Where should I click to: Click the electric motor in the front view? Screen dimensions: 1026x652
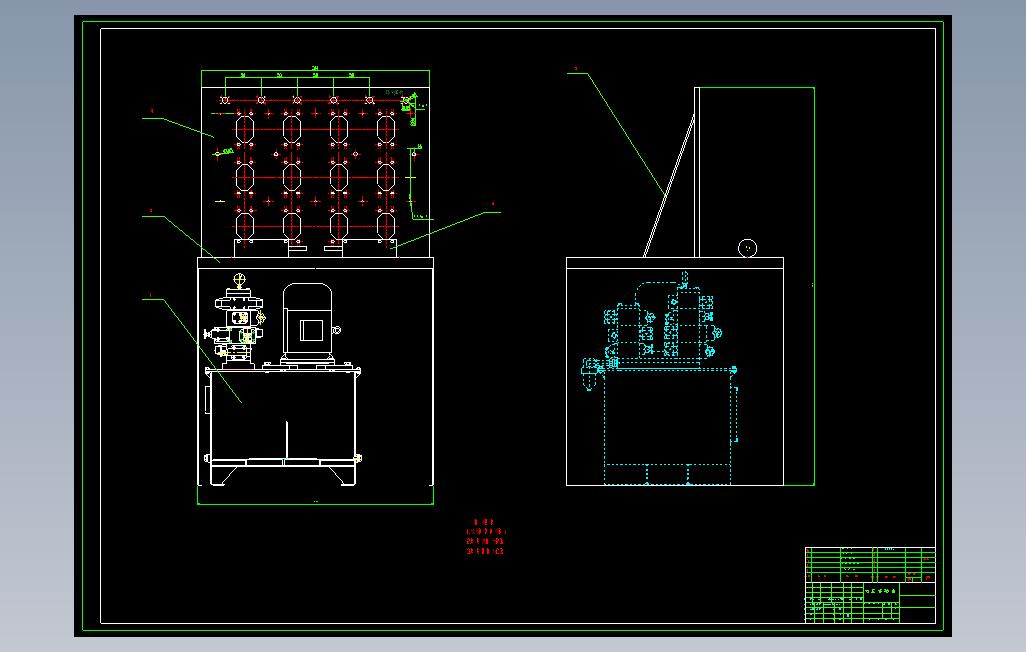coord(308,325)
